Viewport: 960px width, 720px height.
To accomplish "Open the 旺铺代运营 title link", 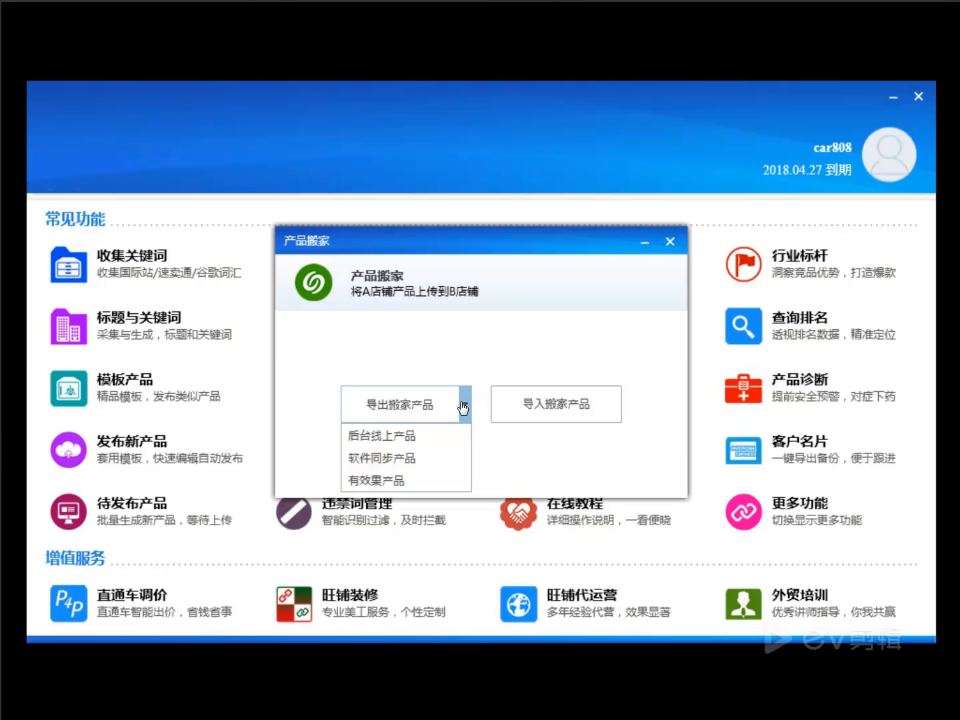I will [x=582, y=594].
